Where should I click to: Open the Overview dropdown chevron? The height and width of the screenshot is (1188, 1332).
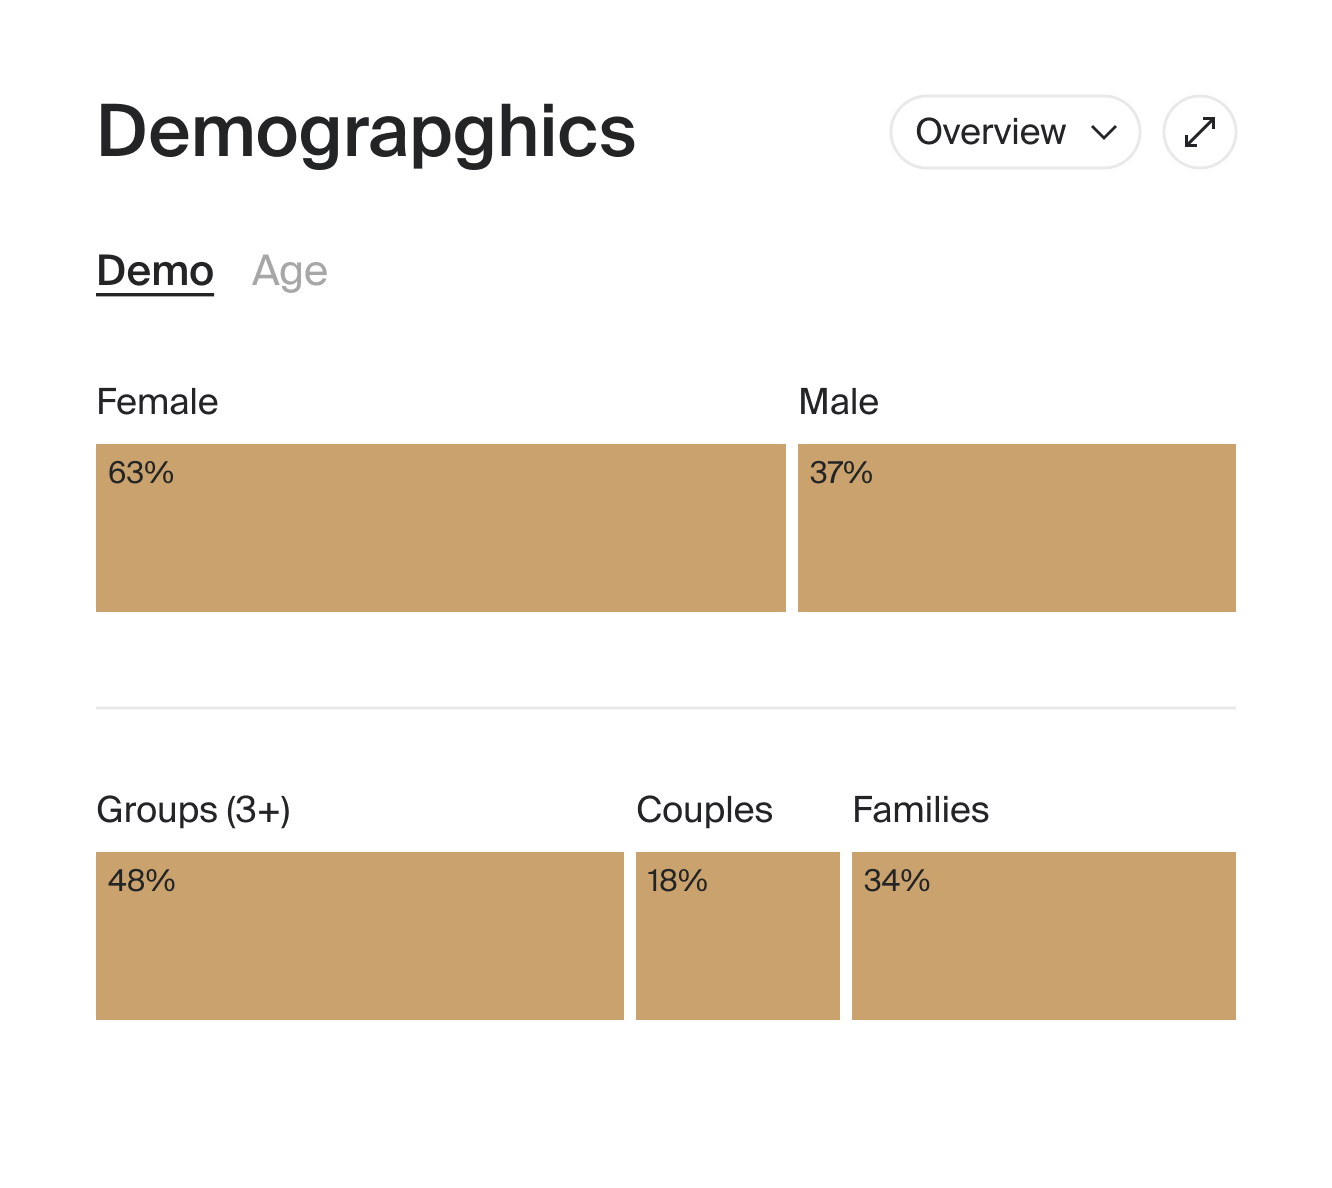pos(1103,132)
